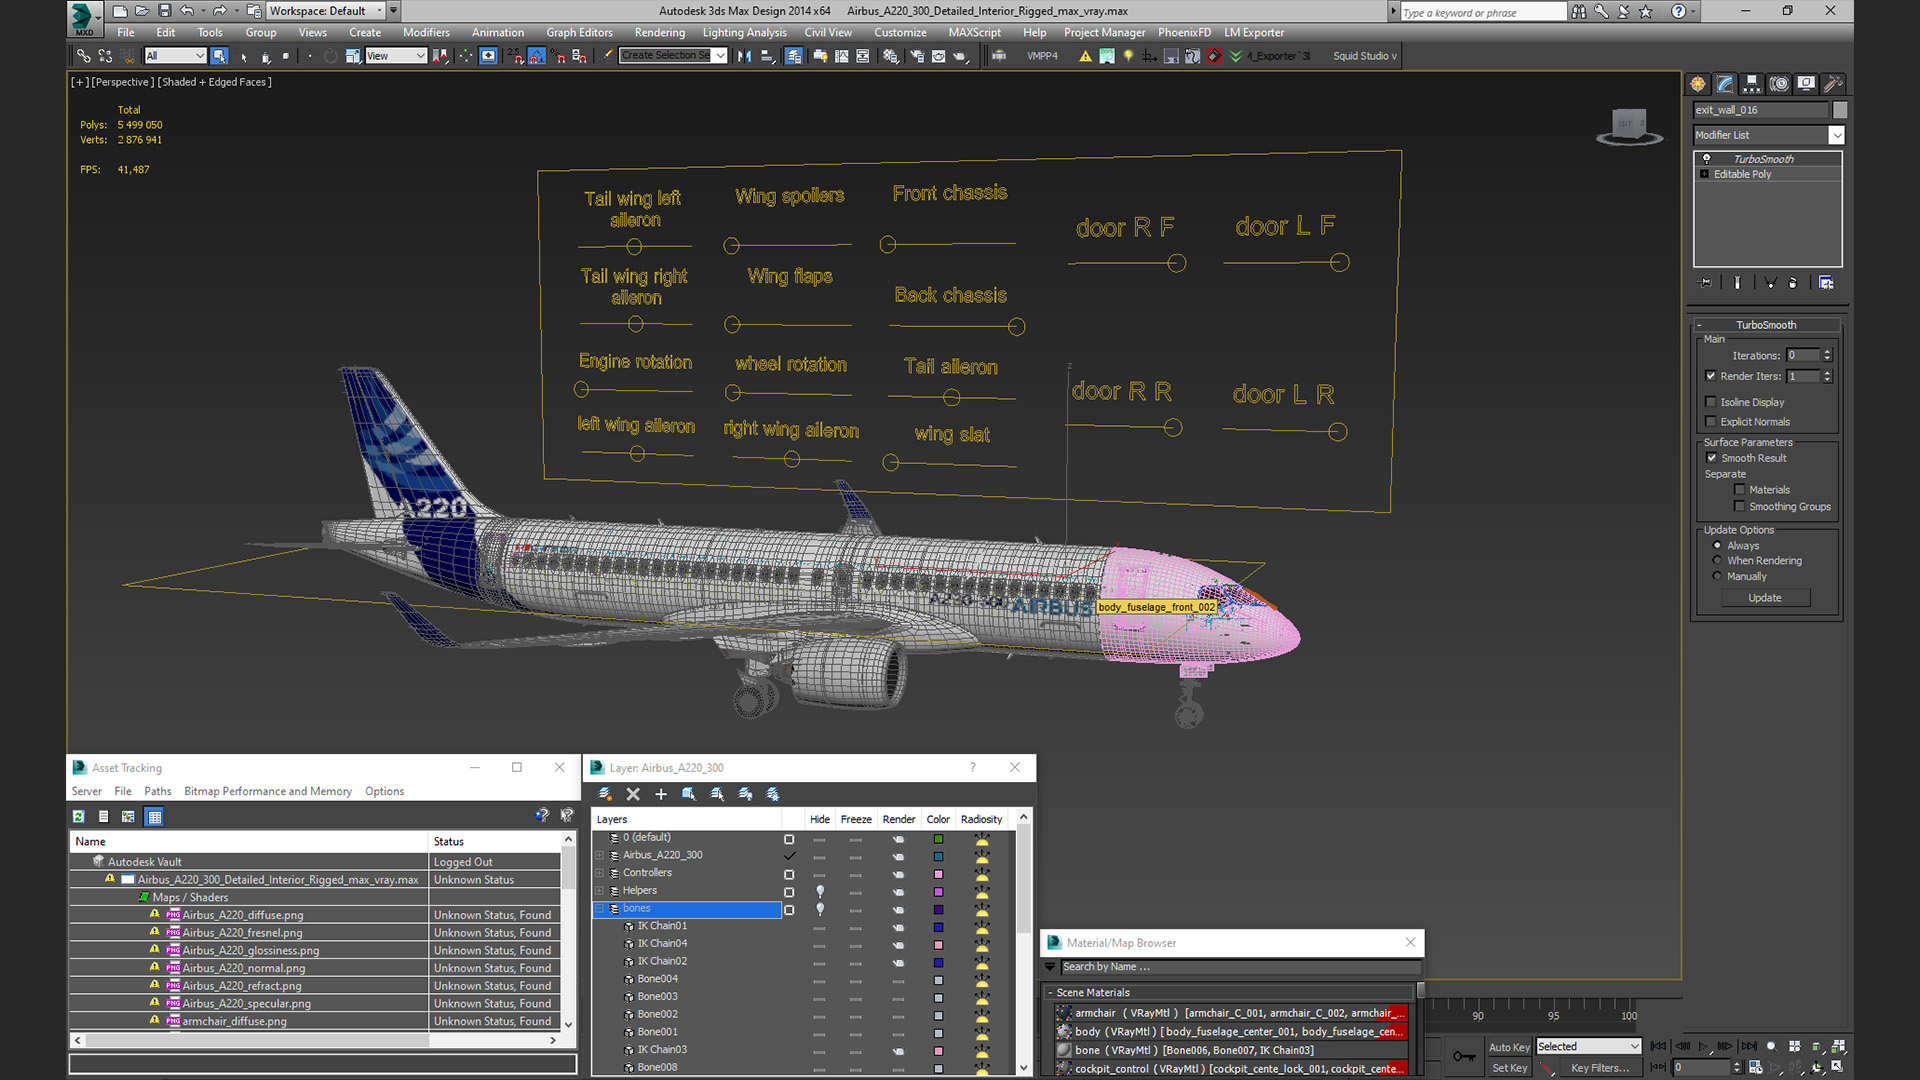
Task: Open the 3ds Max application menu logo
Action: [x=84, y=17]
